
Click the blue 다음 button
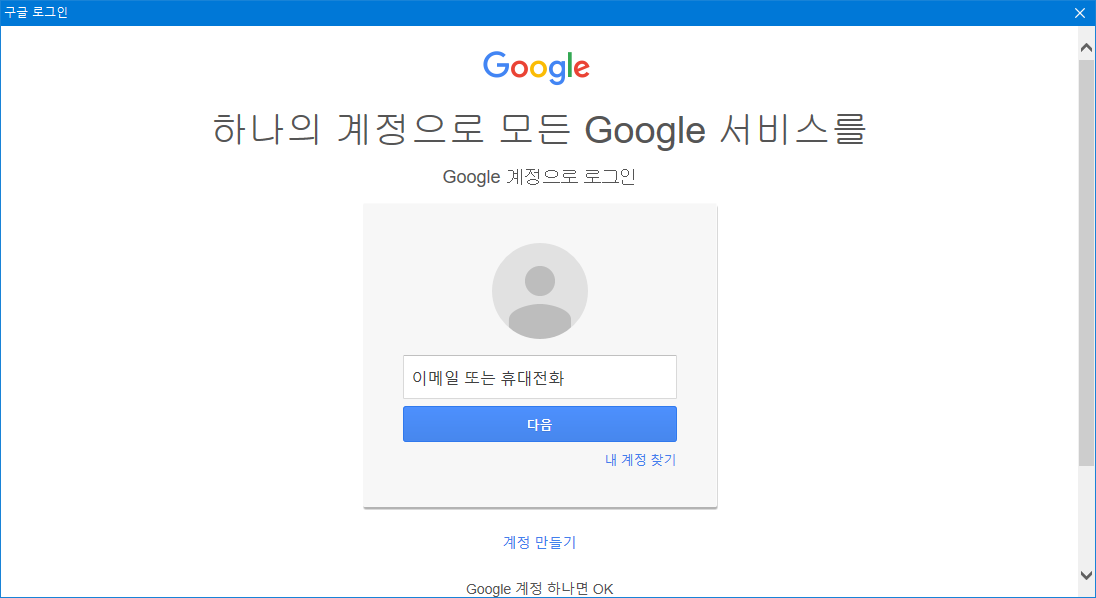[540, 424]
